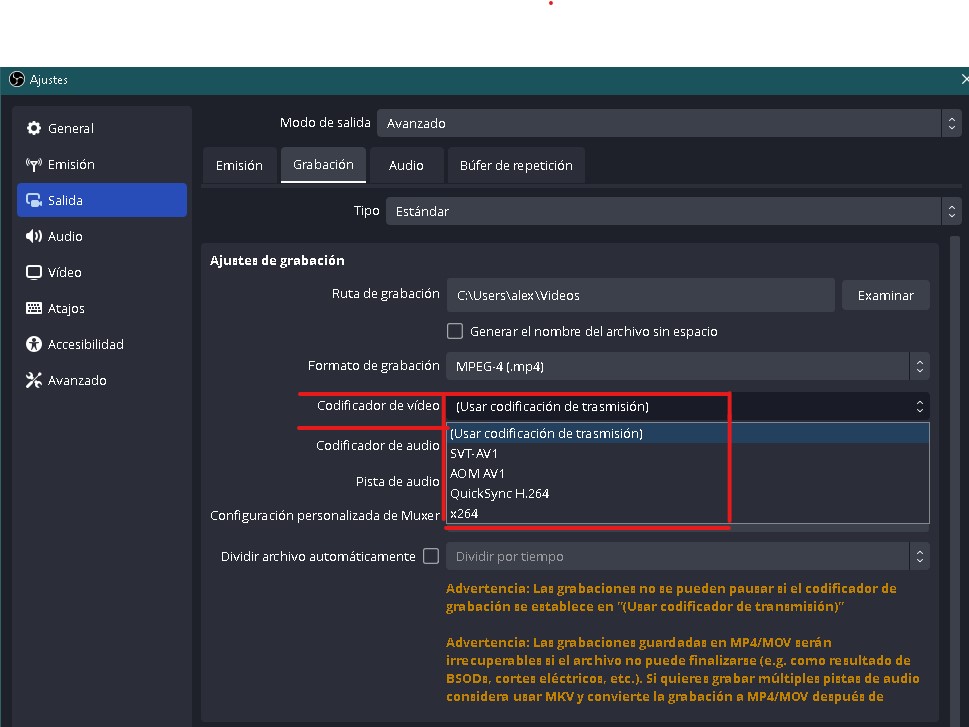Click the Ruta de grabación path field
The image size is (969, 727).
point(640,295)
